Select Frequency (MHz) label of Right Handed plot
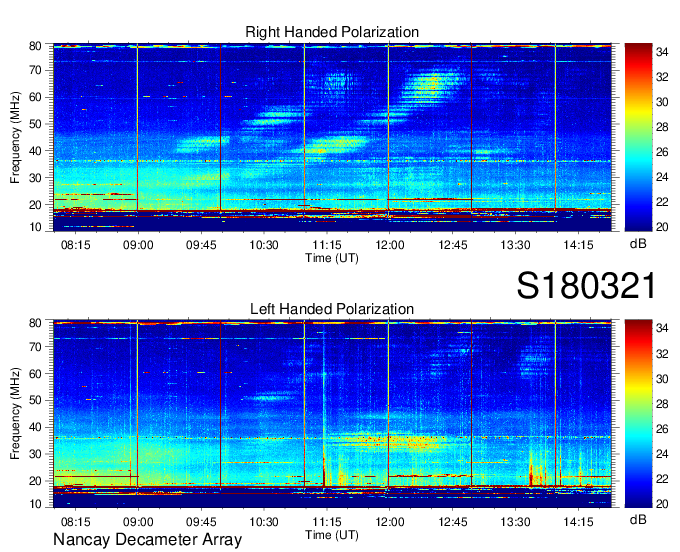Viewport: 680px width, 552px height. tap(15, 137)
